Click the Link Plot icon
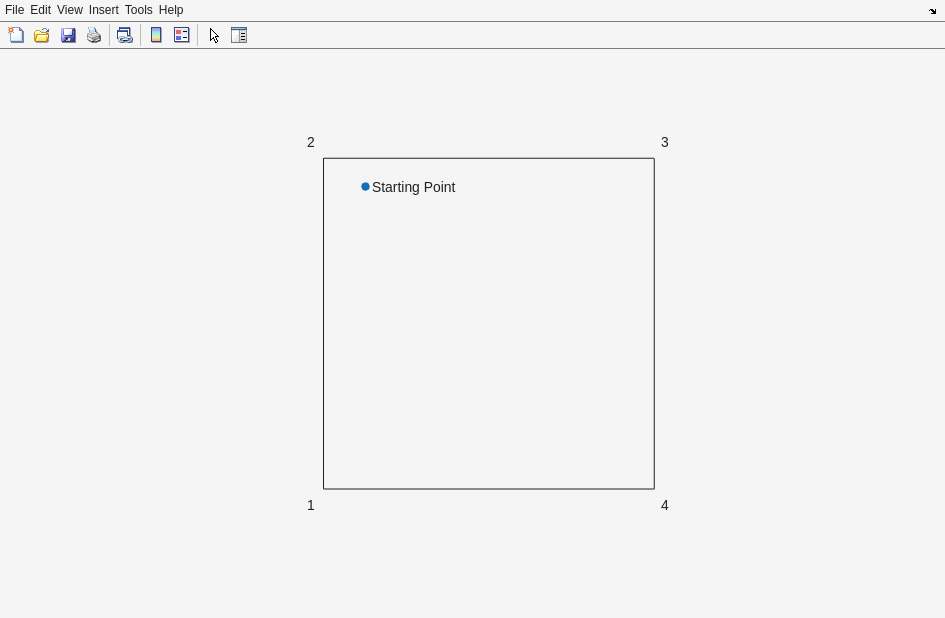The image size is (945, 618). [x=124, y=35]
